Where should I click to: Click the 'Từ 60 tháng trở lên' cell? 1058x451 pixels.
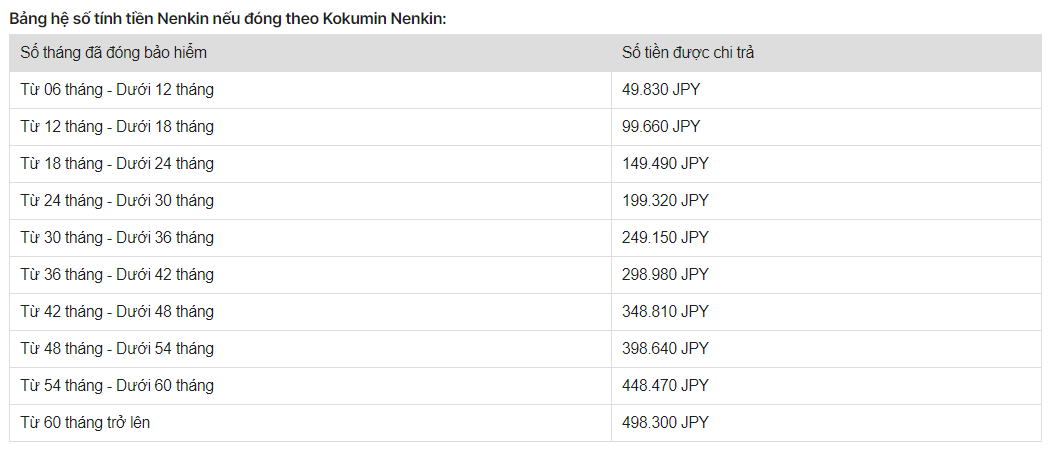pos(310,423)
